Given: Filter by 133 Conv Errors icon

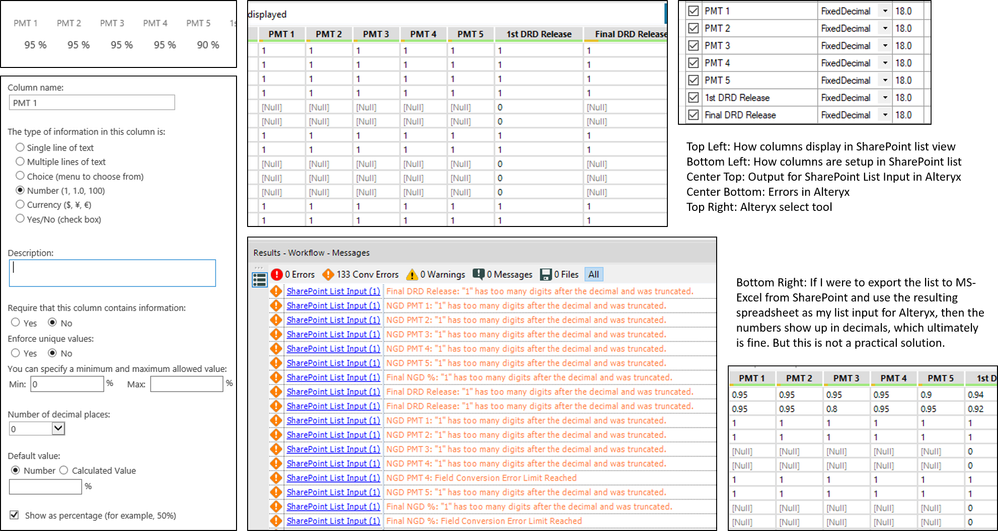Looking at the screenshot, I should point(328,274).
